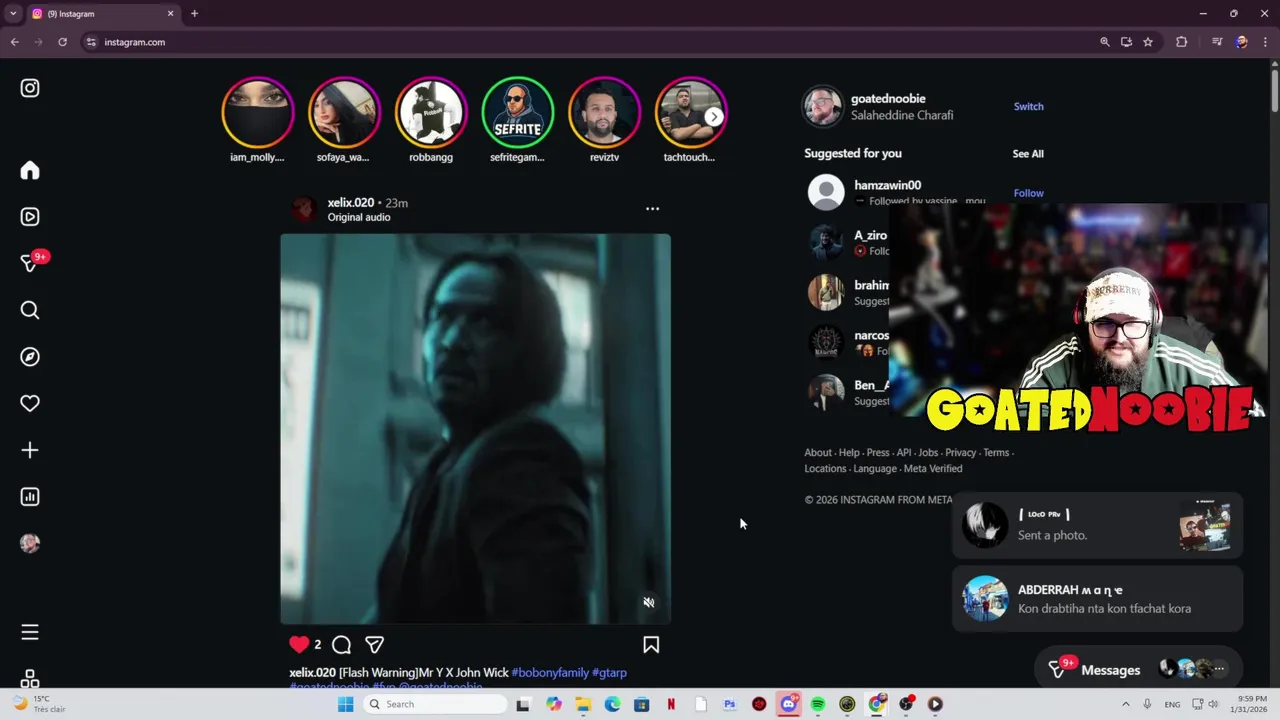Unmute the video audio
The width and height of the screenshot is (1280, 720).
point(648,602)
